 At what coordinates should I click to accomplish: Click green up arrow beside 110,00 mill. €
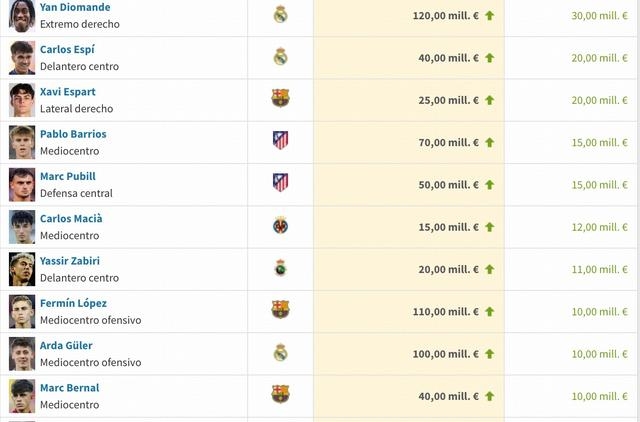(x=489, y=312)
